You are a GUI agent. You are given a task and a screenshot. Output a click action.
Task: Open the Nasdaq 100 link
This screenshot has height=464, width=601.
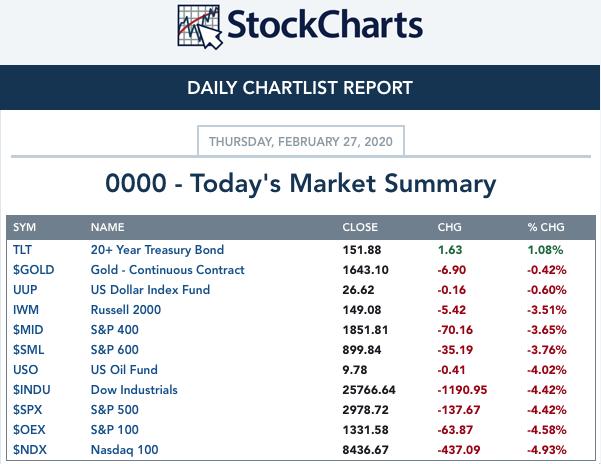point(125,450)
